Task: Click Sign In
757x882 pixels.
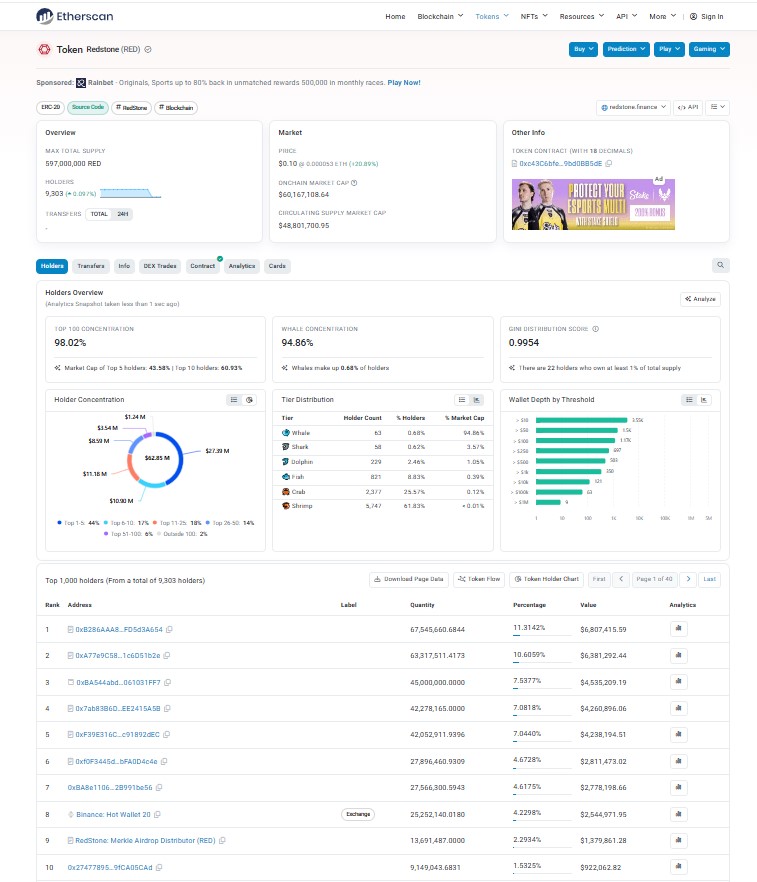Action: (706, 16)
